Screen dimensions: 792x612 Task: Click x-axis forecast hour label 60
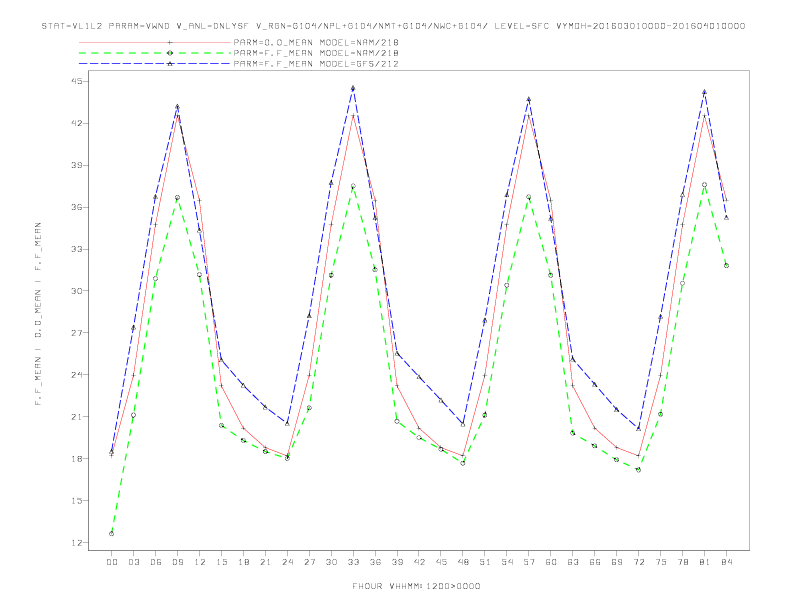551,562
